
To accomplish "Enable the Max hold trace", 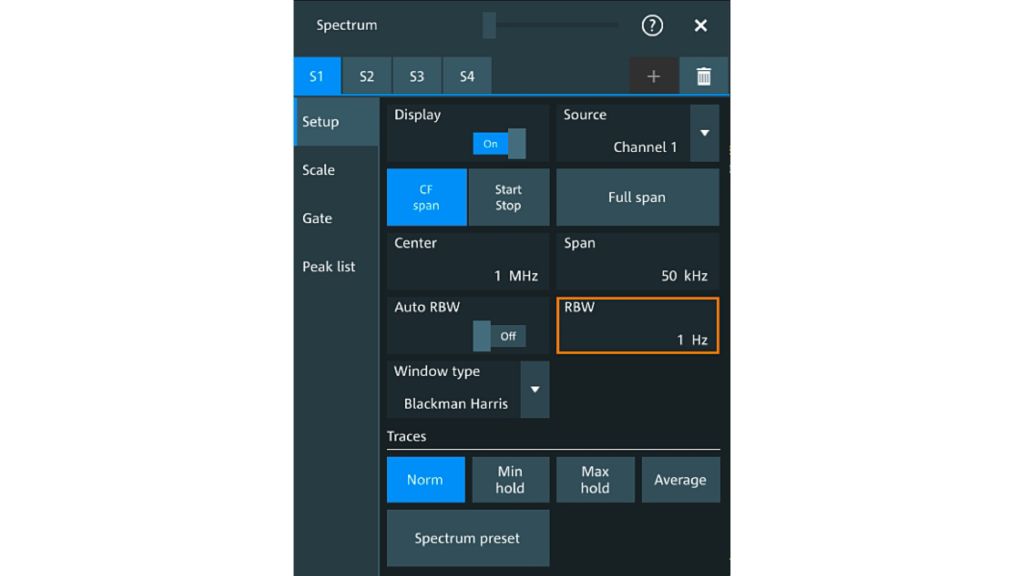I will [x=595, y=480].
